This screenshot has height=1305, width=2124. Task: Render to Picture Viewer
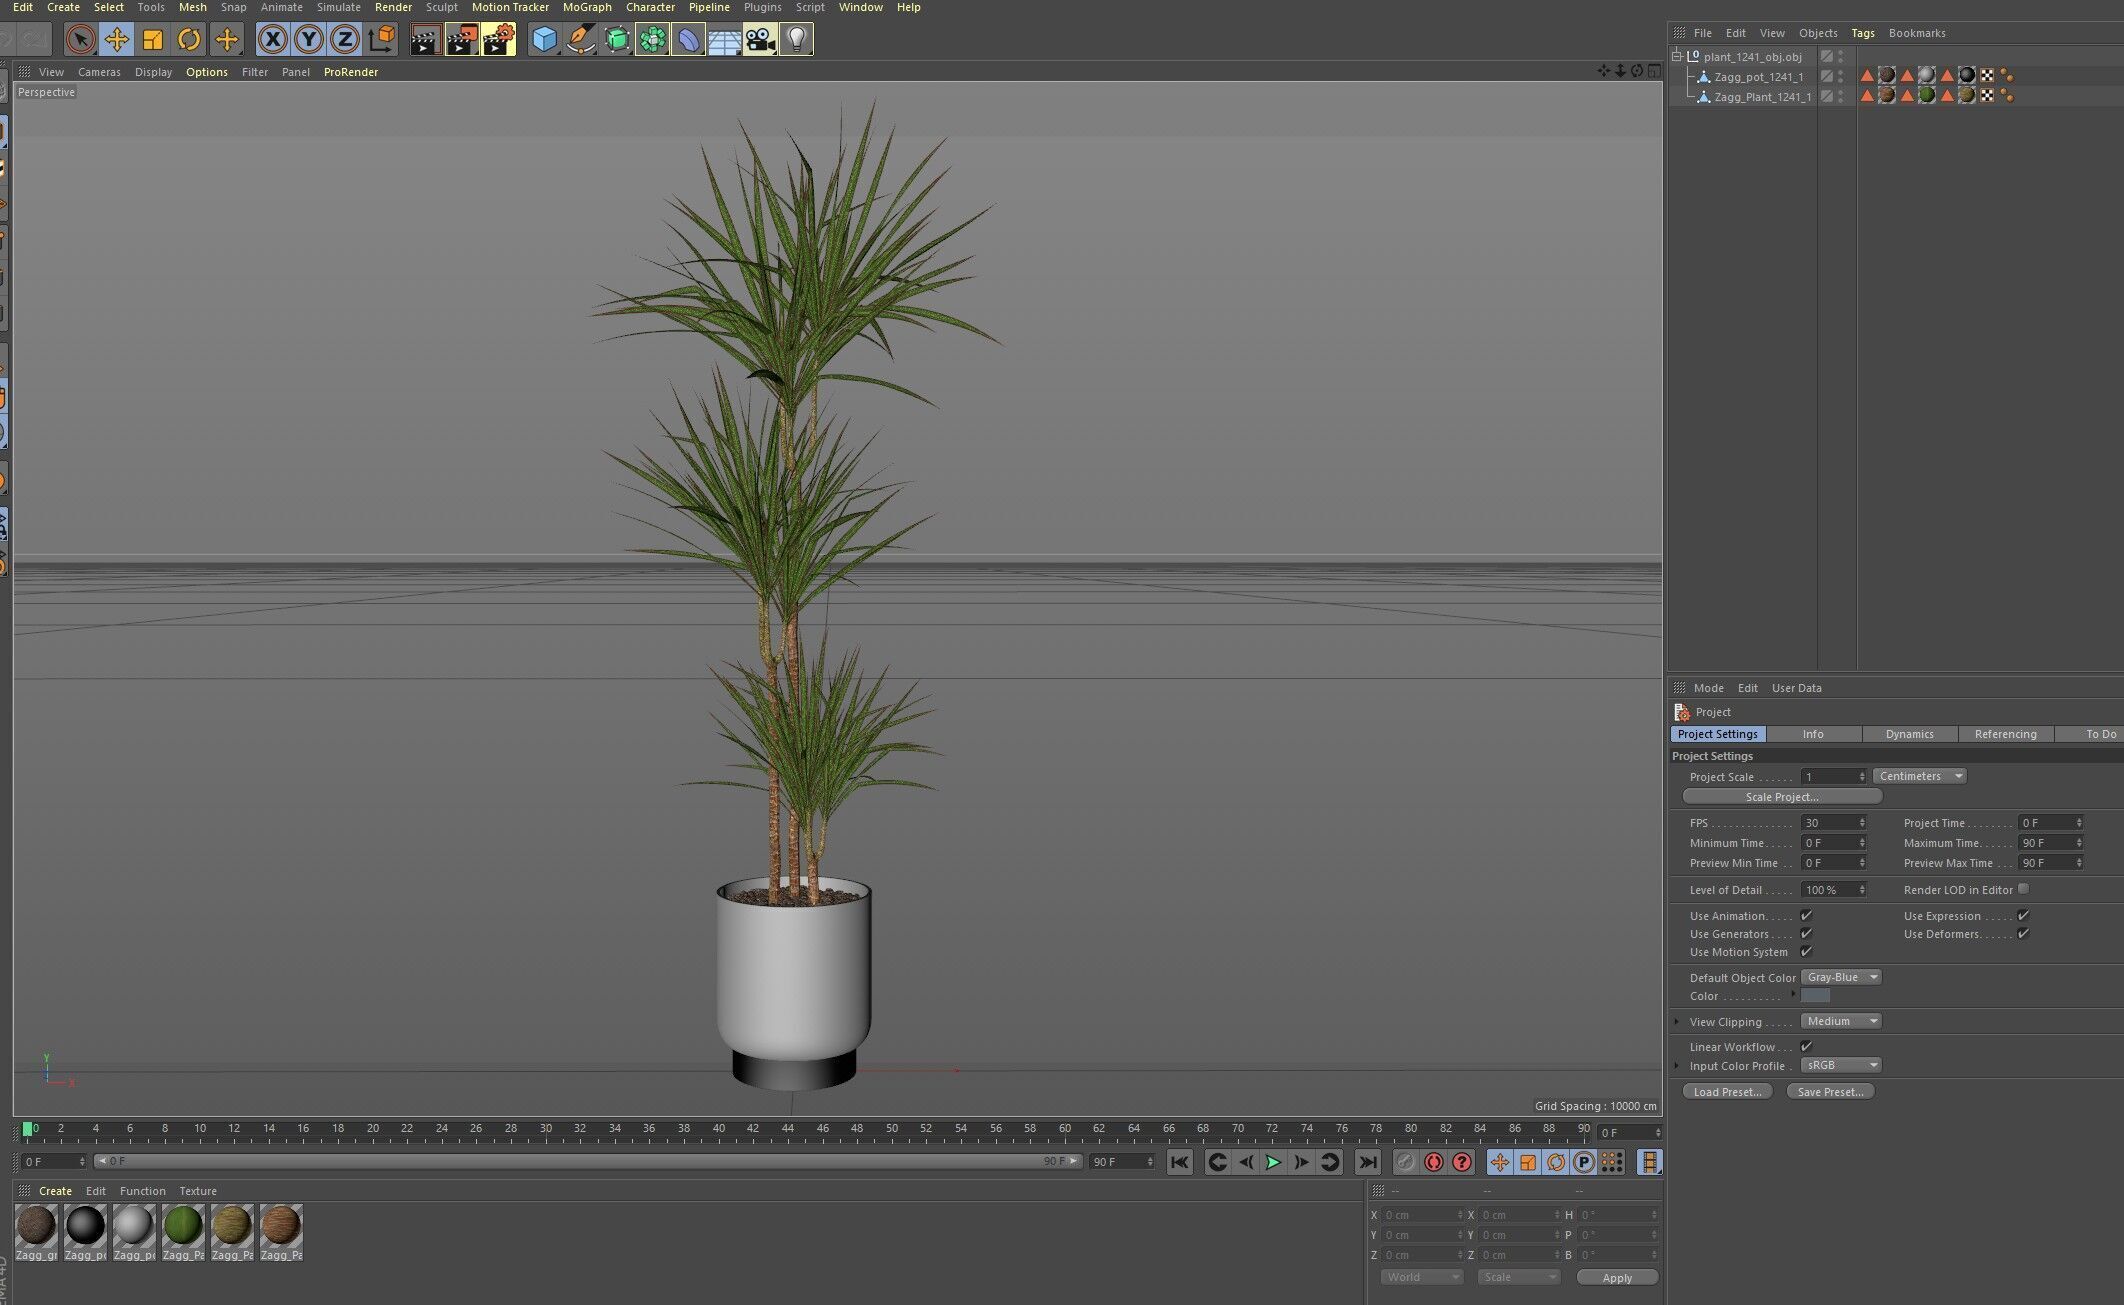(x=462, y=40)
